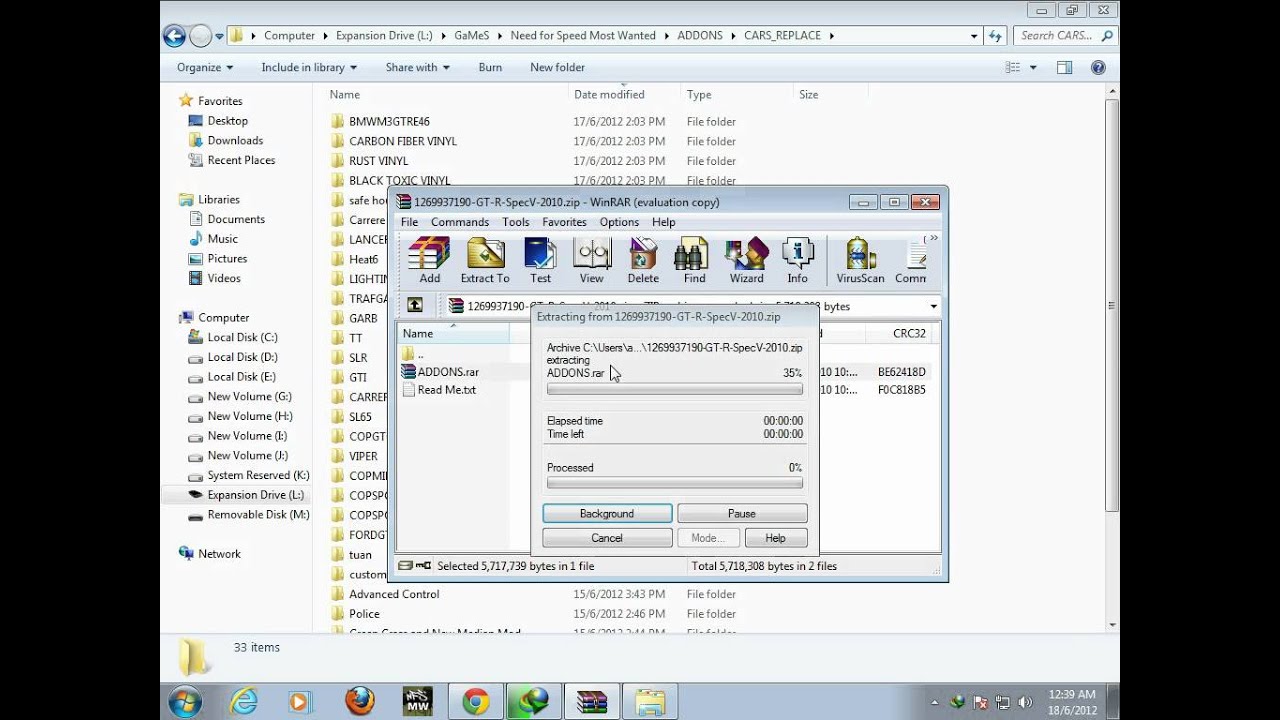Open the Include in library dropdown
The width and height of the screenshot is (1280, 720).
pos(309,67)
